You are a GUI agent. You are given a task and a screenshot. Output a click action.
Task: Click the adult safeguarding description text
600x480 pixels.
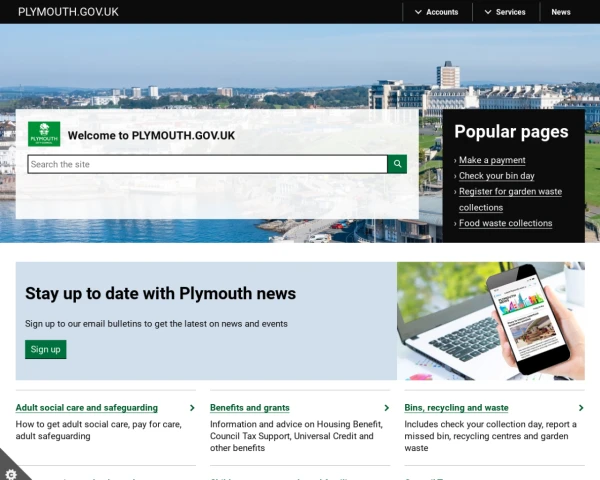click(99, 430)
